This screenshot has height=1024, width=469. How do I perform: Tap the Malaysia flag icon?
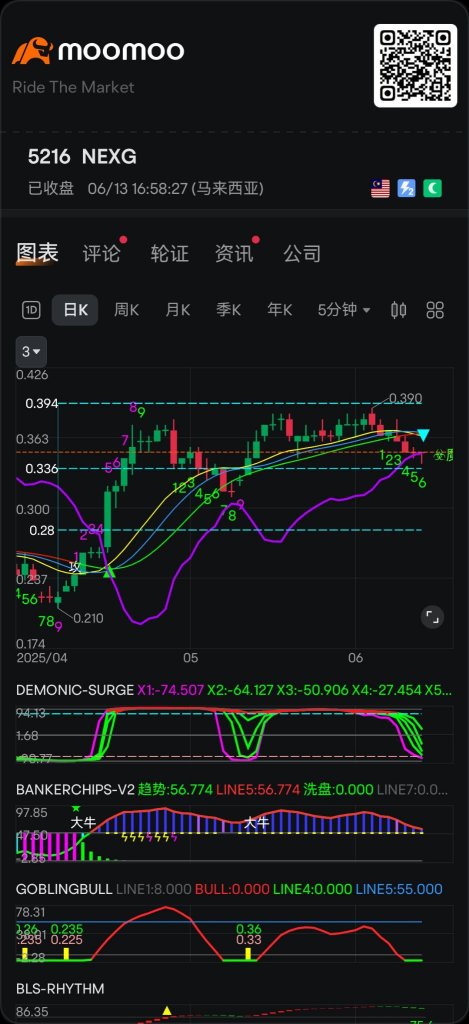[380, 189]
